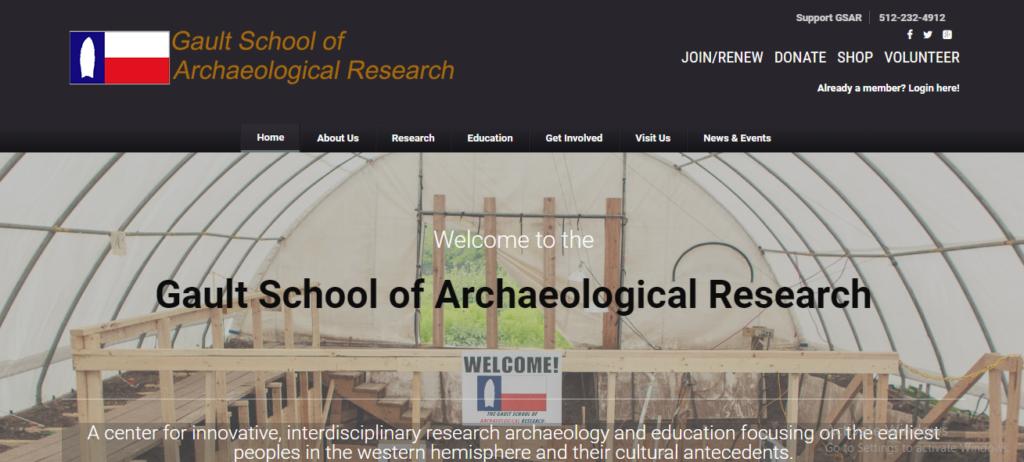Screen dimensions: 1024x462
Task: Follow the VOLUNTEER link
Action: [x=921, y=58]
